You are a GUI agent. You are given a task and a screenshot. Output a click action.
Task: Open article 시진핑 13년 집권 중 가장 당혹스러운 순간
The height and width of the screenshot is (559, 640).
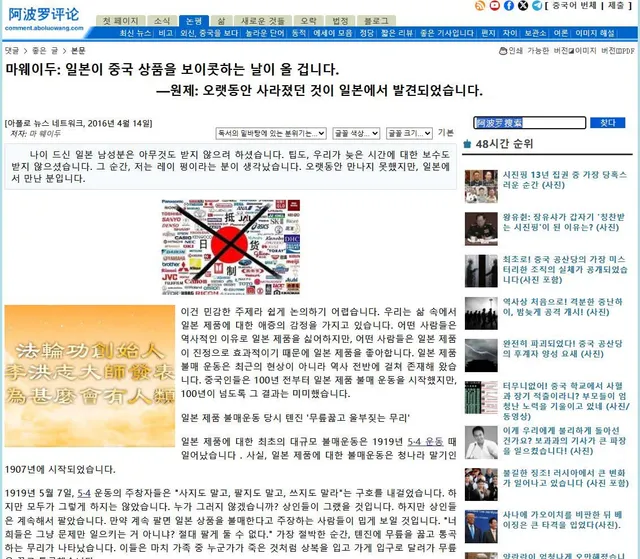pyautogui.click(x=564, y=180)
